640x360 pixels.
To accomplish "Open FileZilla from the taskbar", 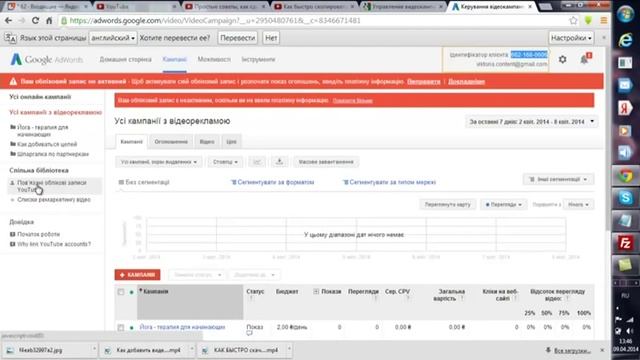I will tap(625, 242).
